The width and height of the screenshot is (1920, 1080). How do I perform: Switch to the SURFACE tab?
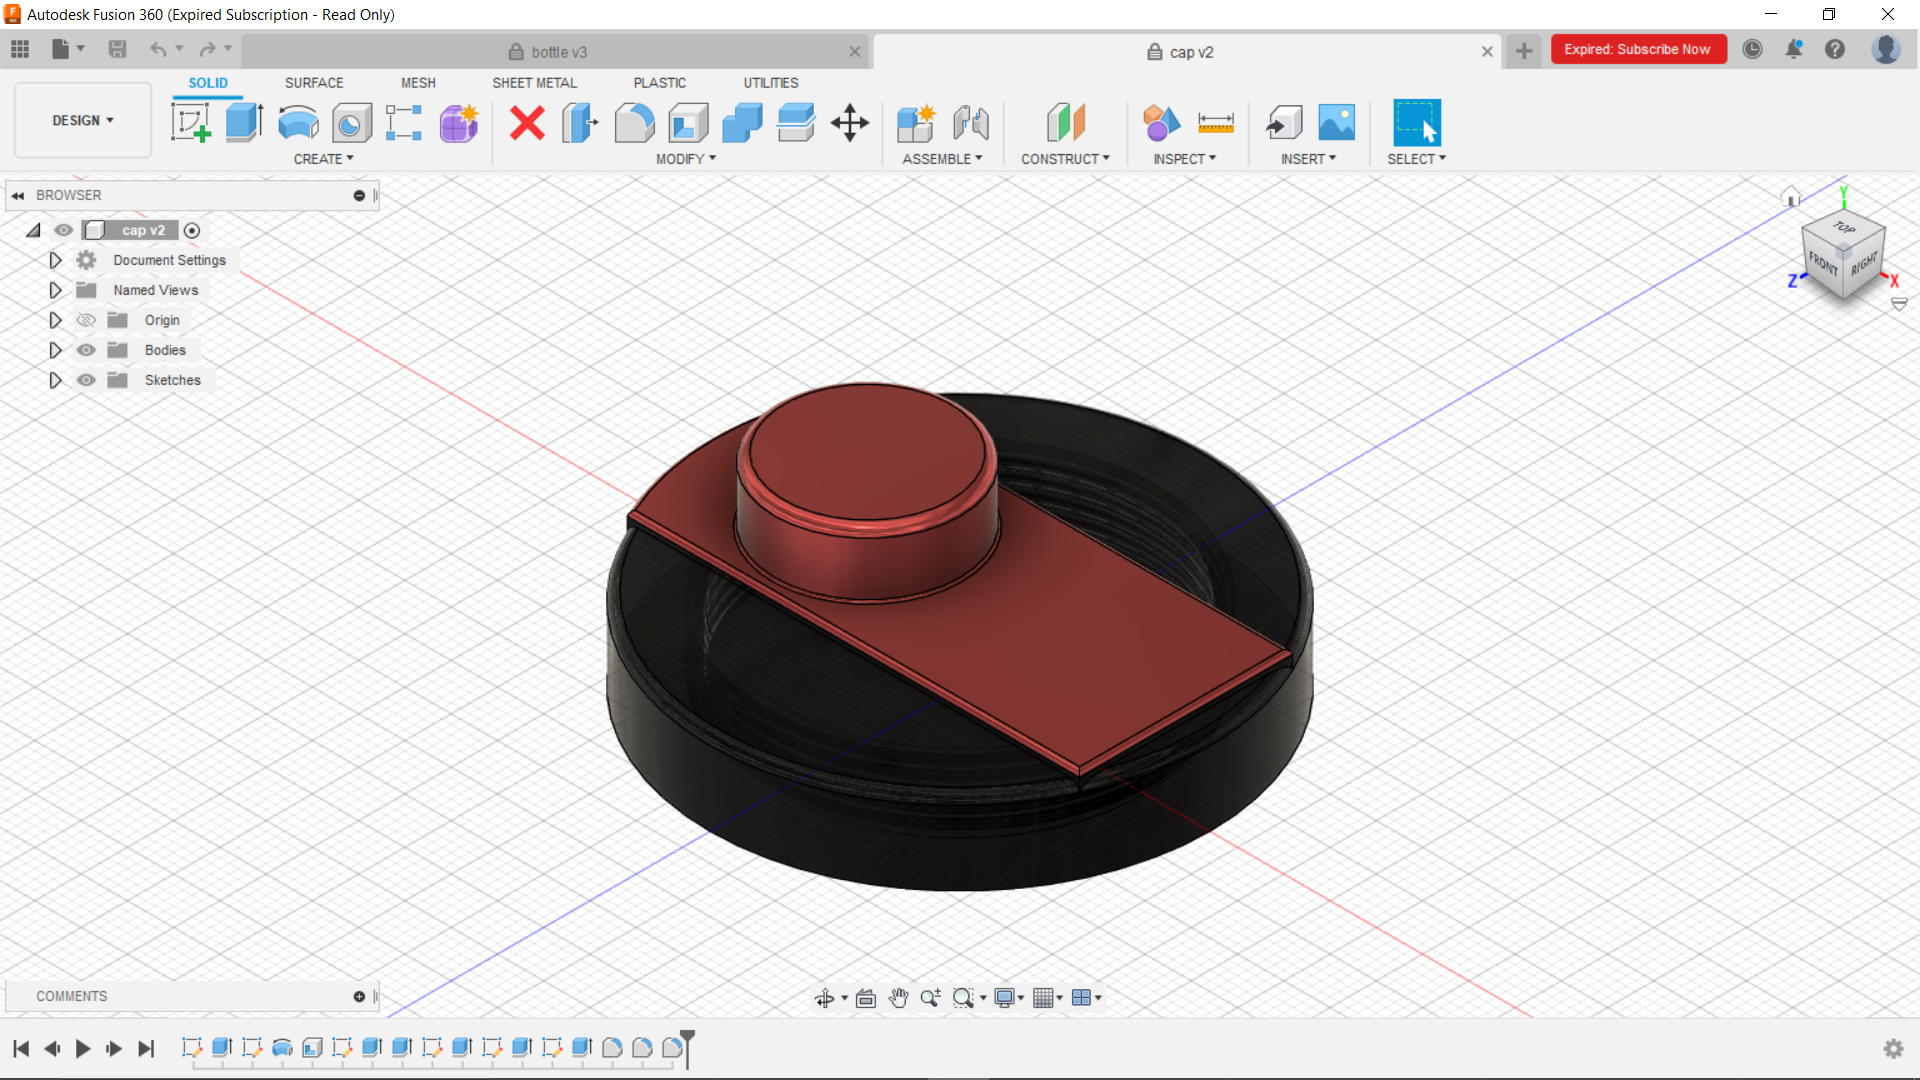click(x=314, y=83)
